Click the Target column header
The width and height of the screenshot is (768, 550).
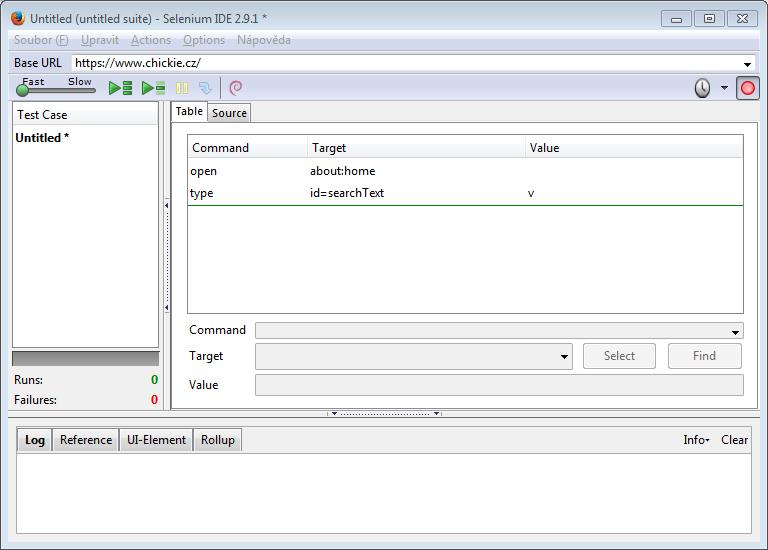pyautogui.click(x=416, y=147)
